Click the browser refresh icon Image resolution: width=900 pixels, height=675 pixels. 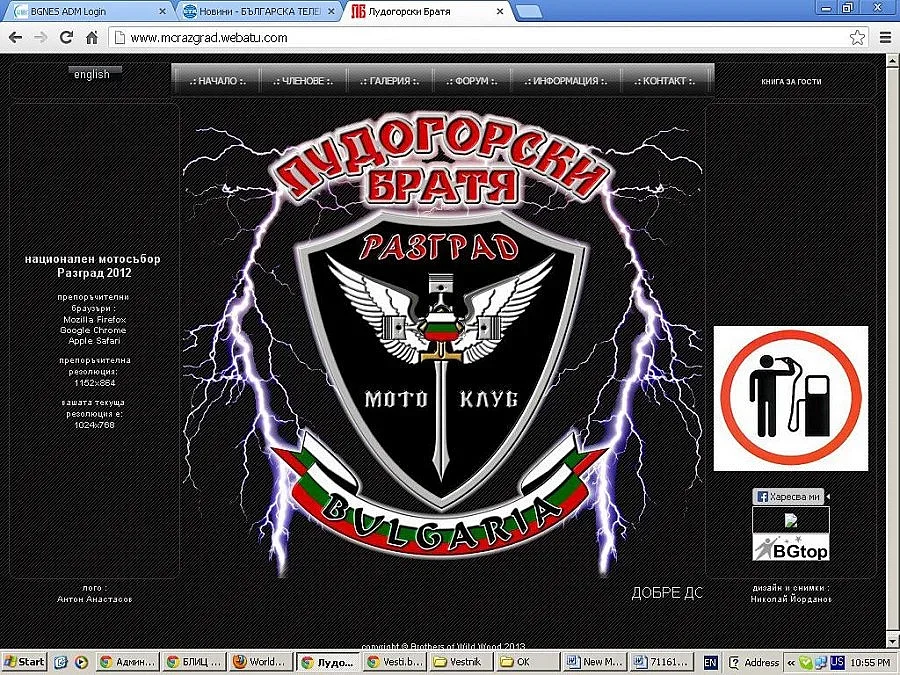click(66, 35)
